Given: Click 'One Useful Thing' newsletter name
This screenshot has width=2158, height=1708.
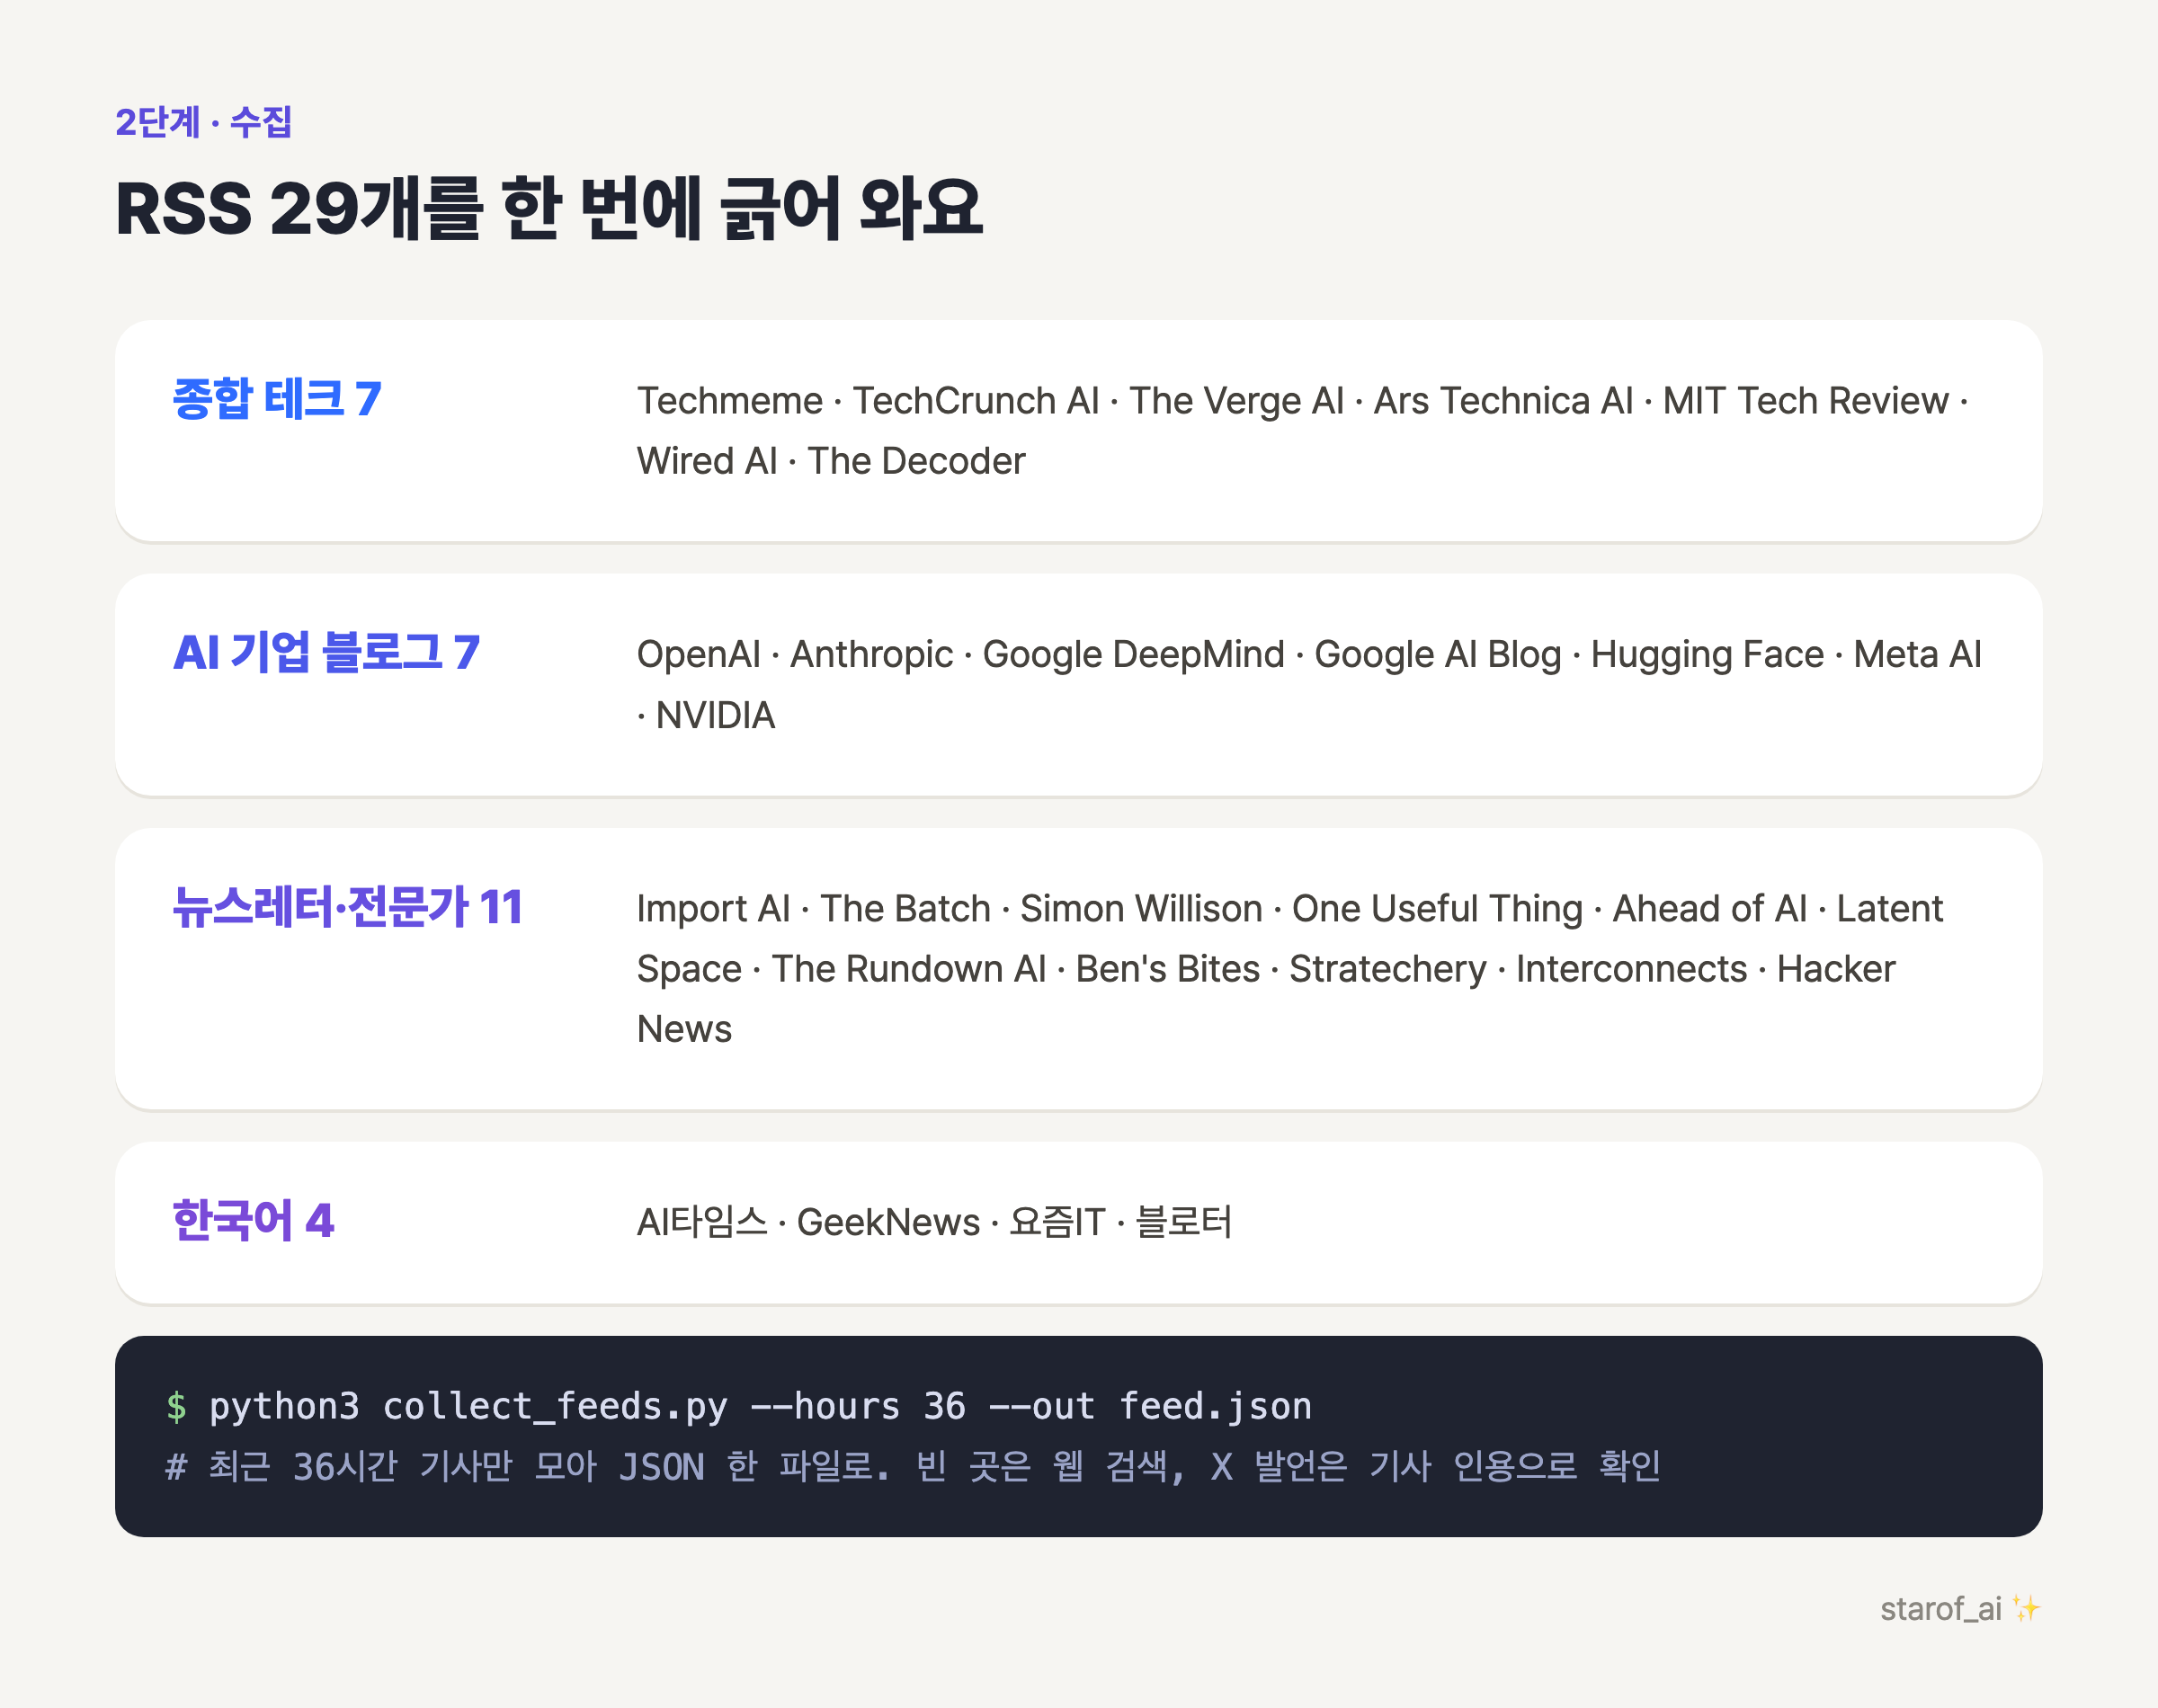Looking at the screenshot, I should (1437, 909).
